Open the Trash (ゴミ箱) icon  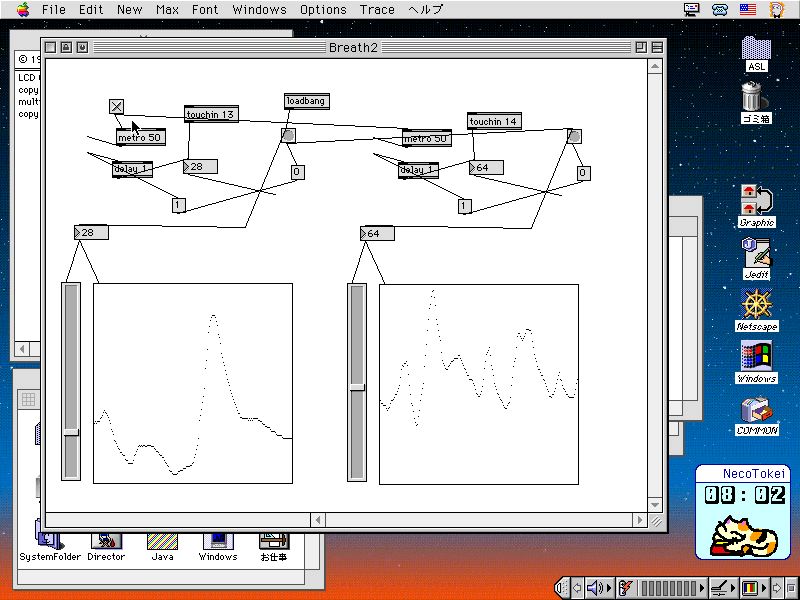pos(756,98)
